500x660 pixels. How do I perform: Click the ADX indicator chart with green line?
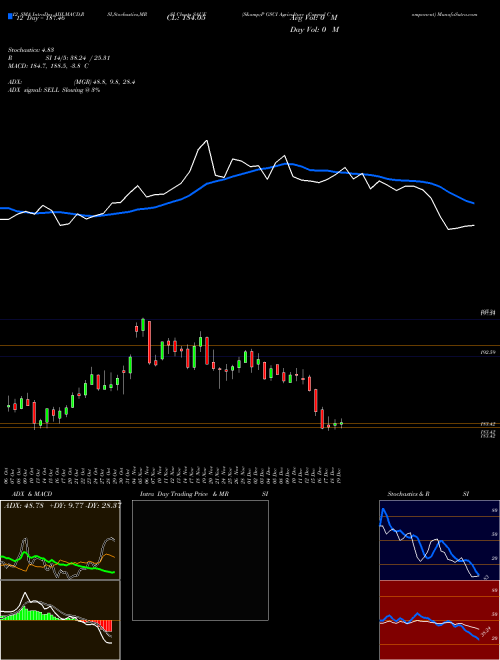point(60,540)
